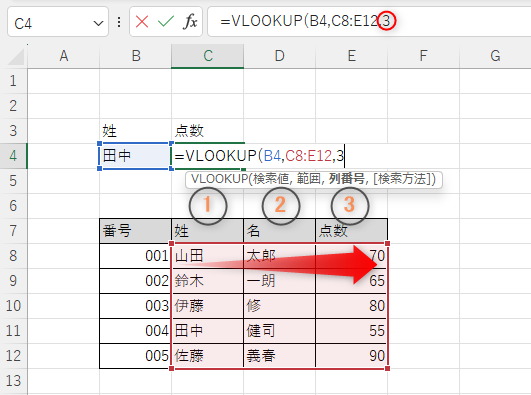Select row 6 header
This screenshot has height=395, width=531.
[x=13, y=206]
